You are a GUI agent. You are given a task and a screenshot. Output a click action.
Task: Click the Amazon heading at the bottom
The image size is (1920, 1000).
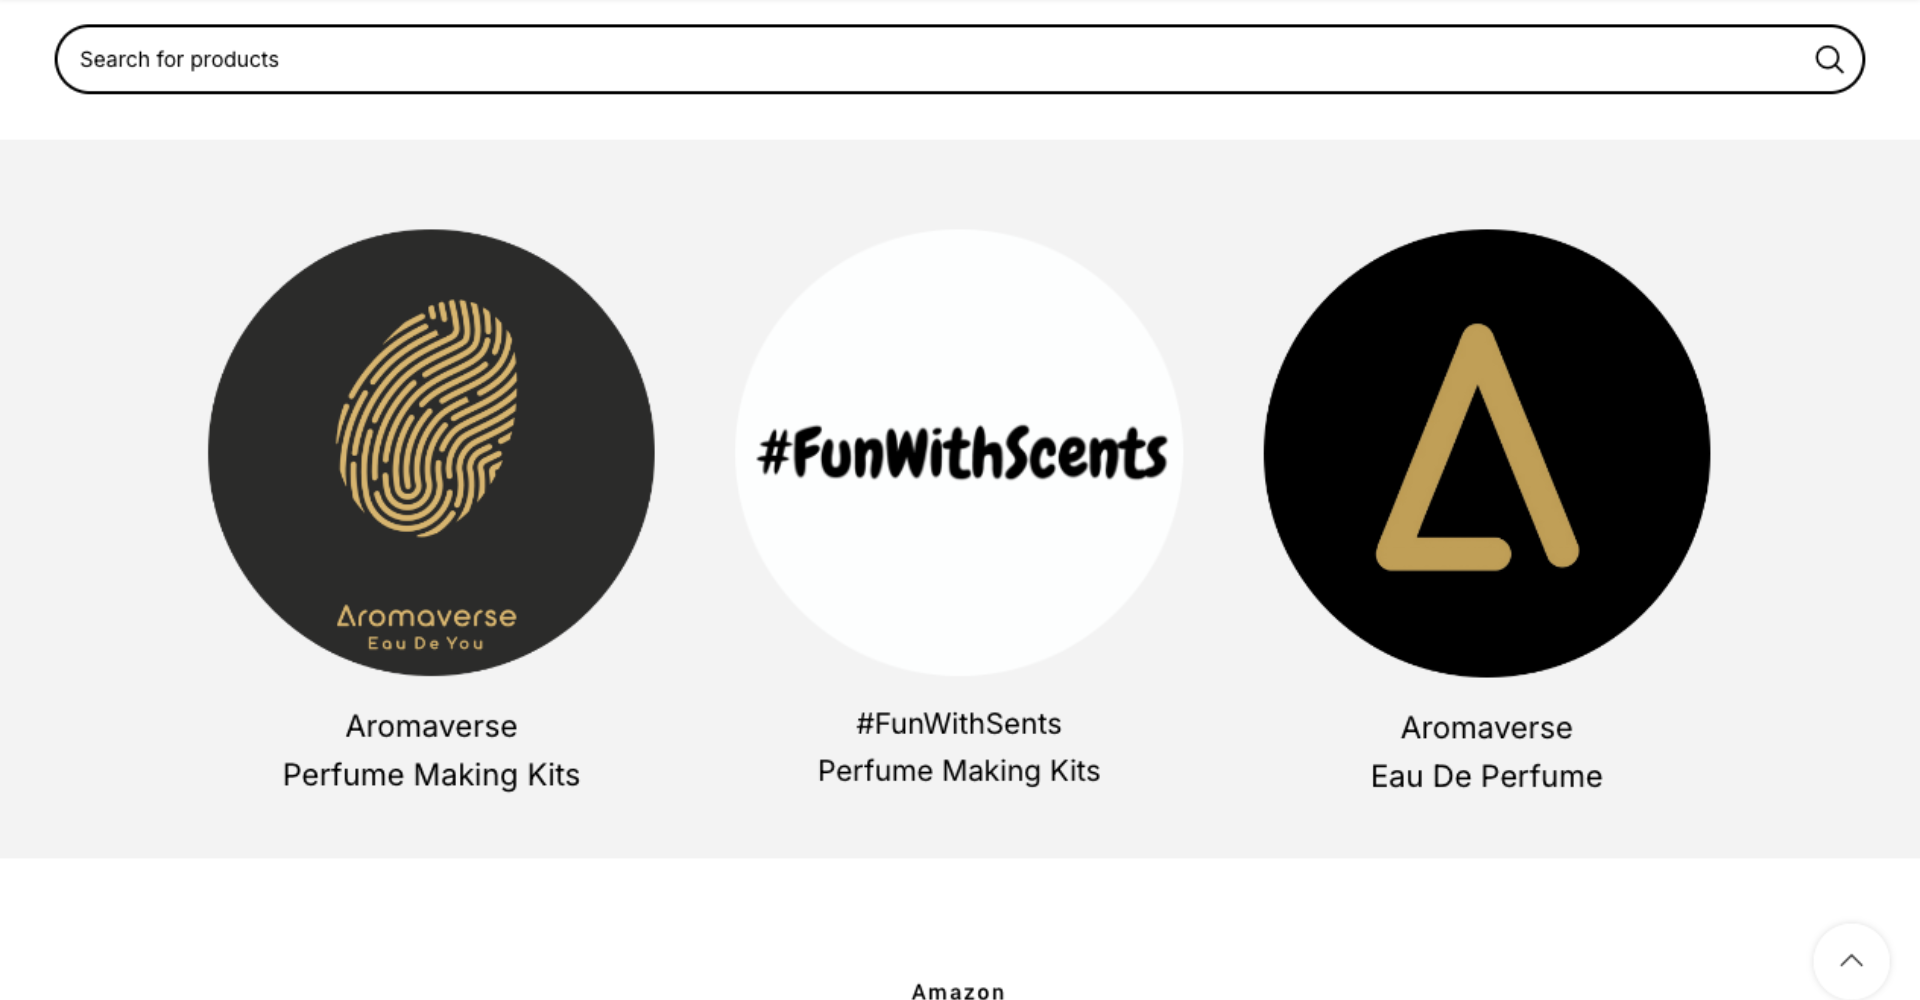958,991
